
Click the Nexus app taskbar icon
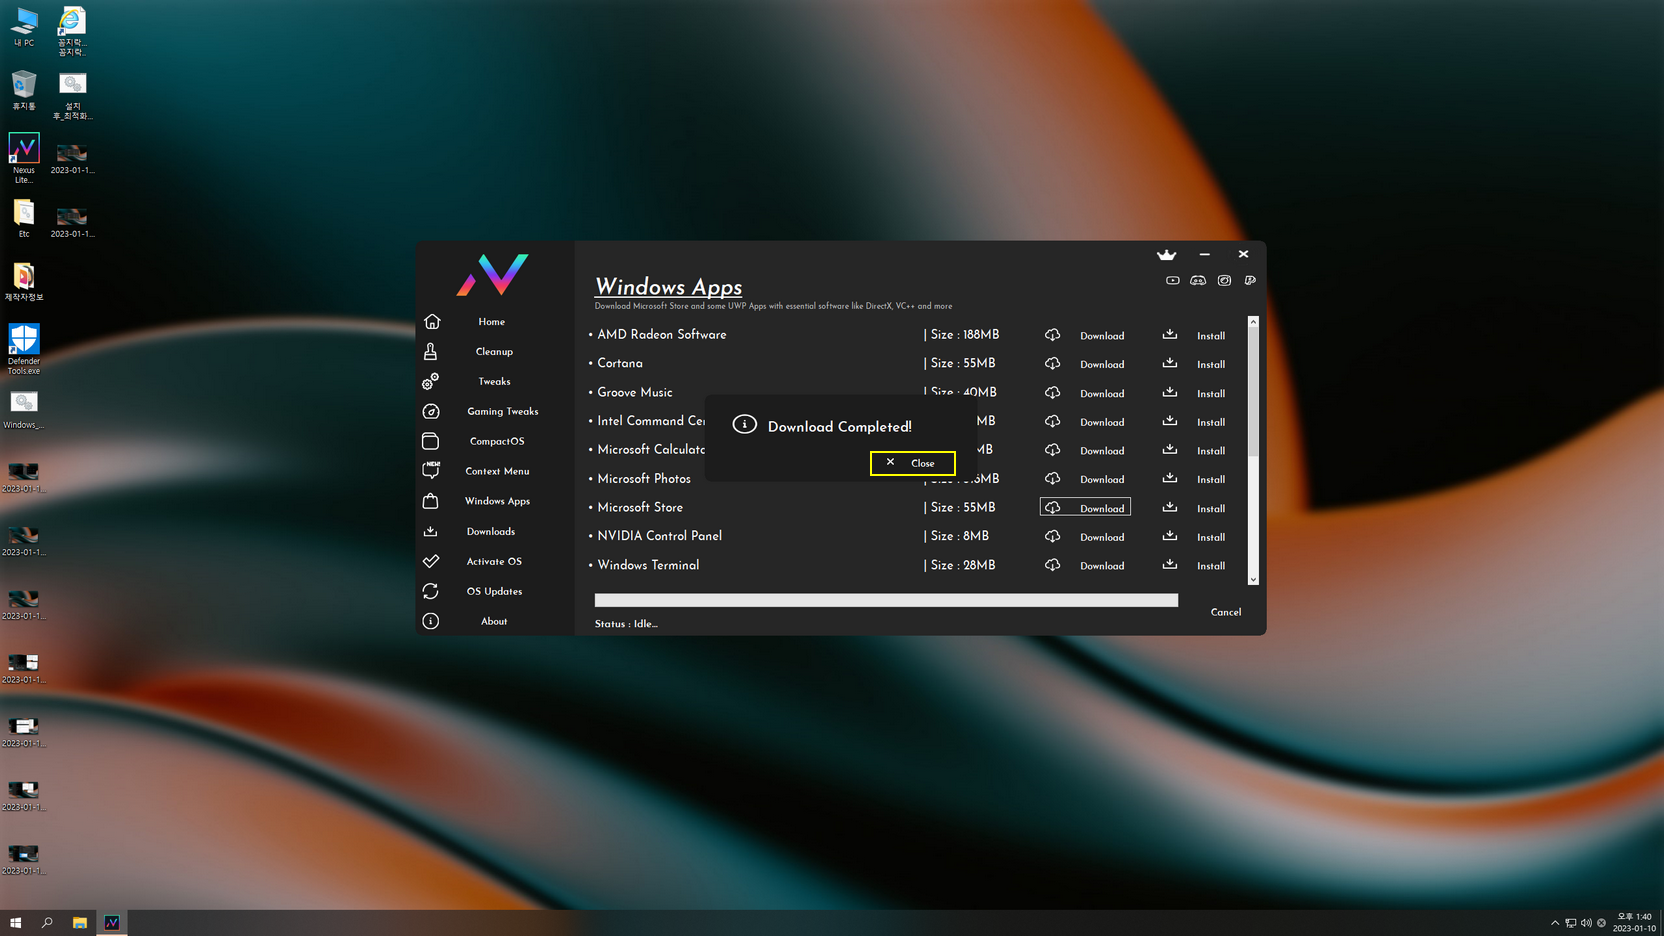(x=112, y=923)
